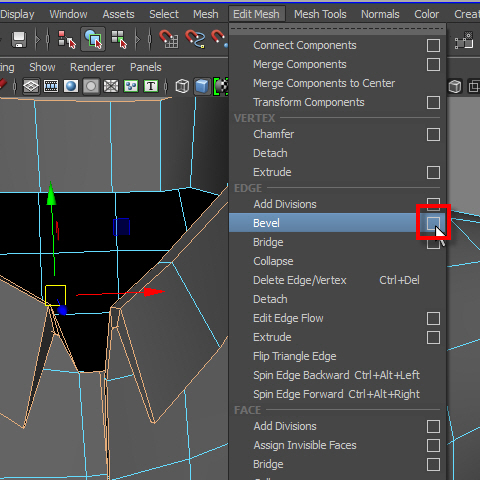Toggle the Film Gate icon in panel toolbar
Screen dimensions: 480x480
coord(51,86)
